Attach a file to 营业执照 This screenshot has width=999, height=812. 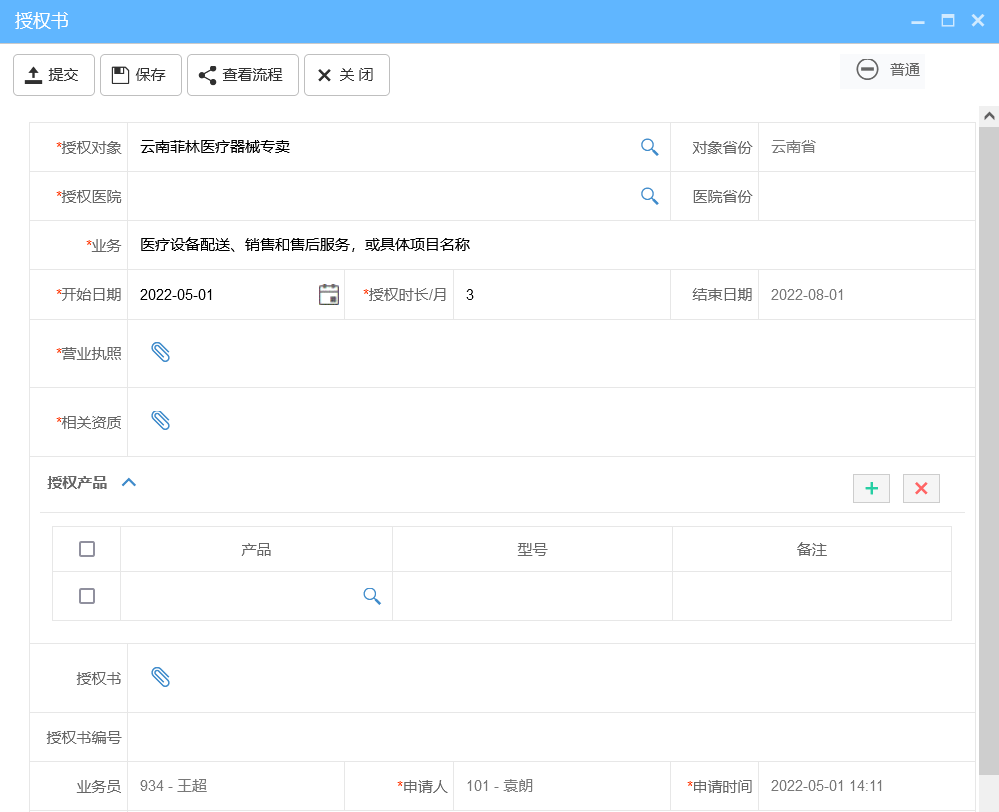click(x=160, y=352)
